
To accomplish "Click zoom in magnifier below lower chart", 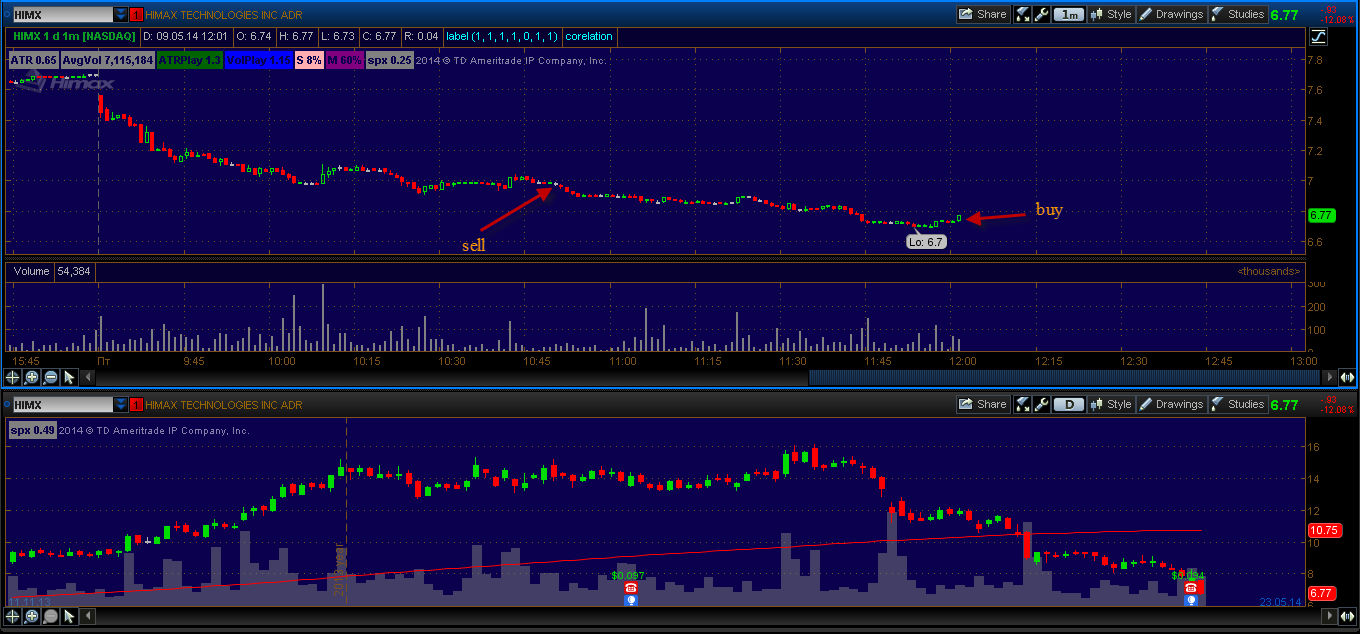I will coord(31,616).
